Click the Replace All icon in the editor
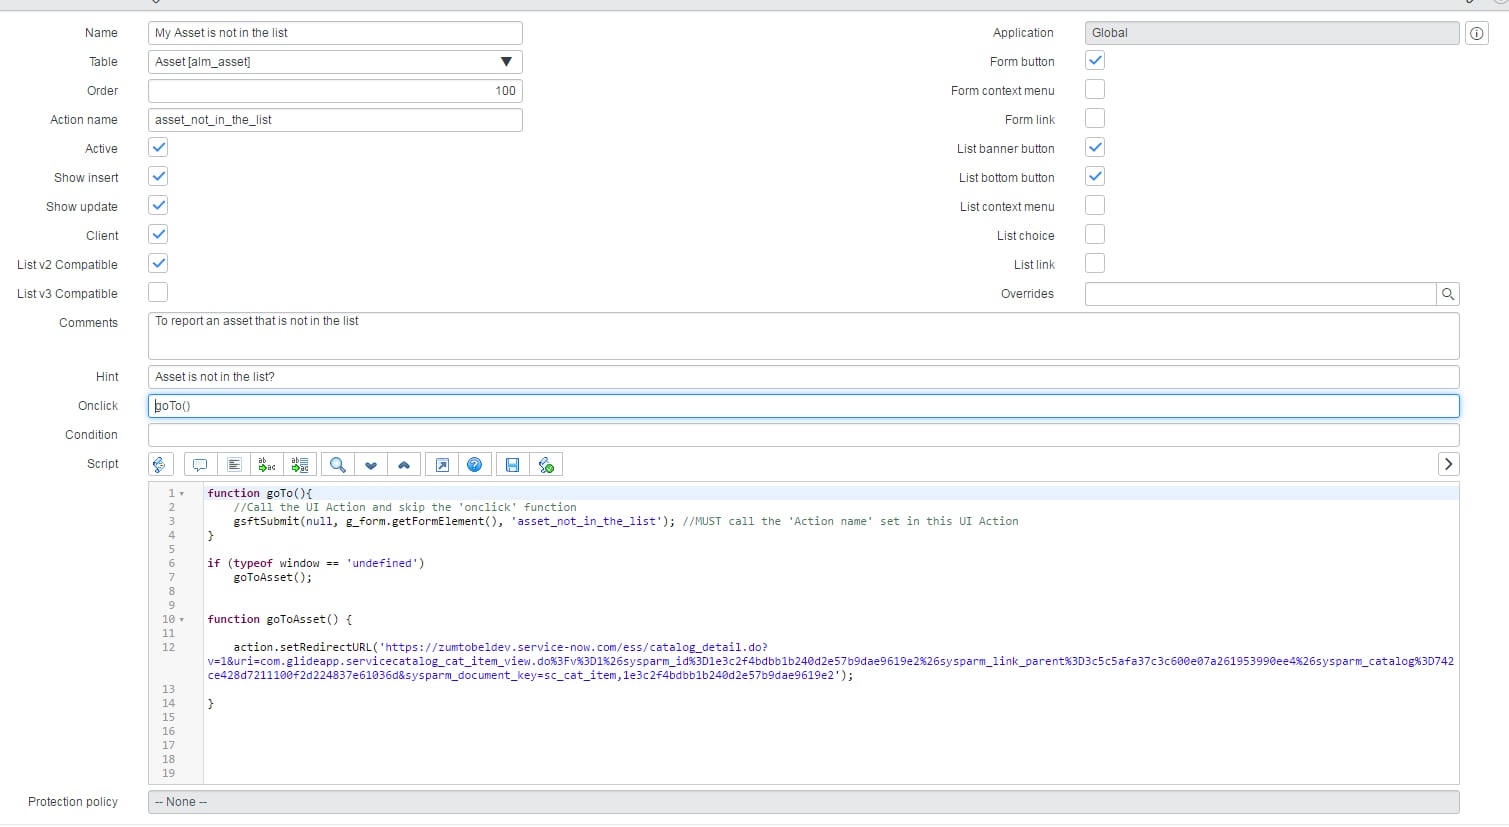This screenshot has width=1509, height=827. tap(300, 464)
